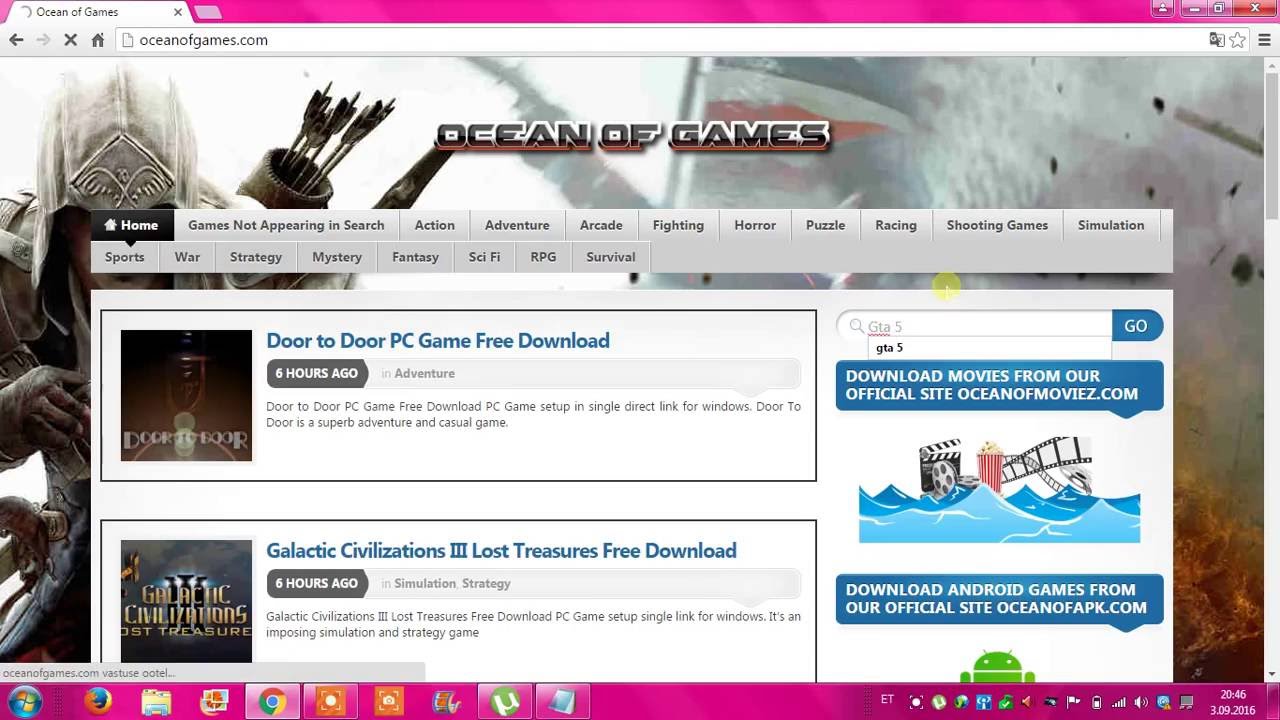1280x720 pixels.
Task: Open the Mystery category
Action: (x=337, y=257)
